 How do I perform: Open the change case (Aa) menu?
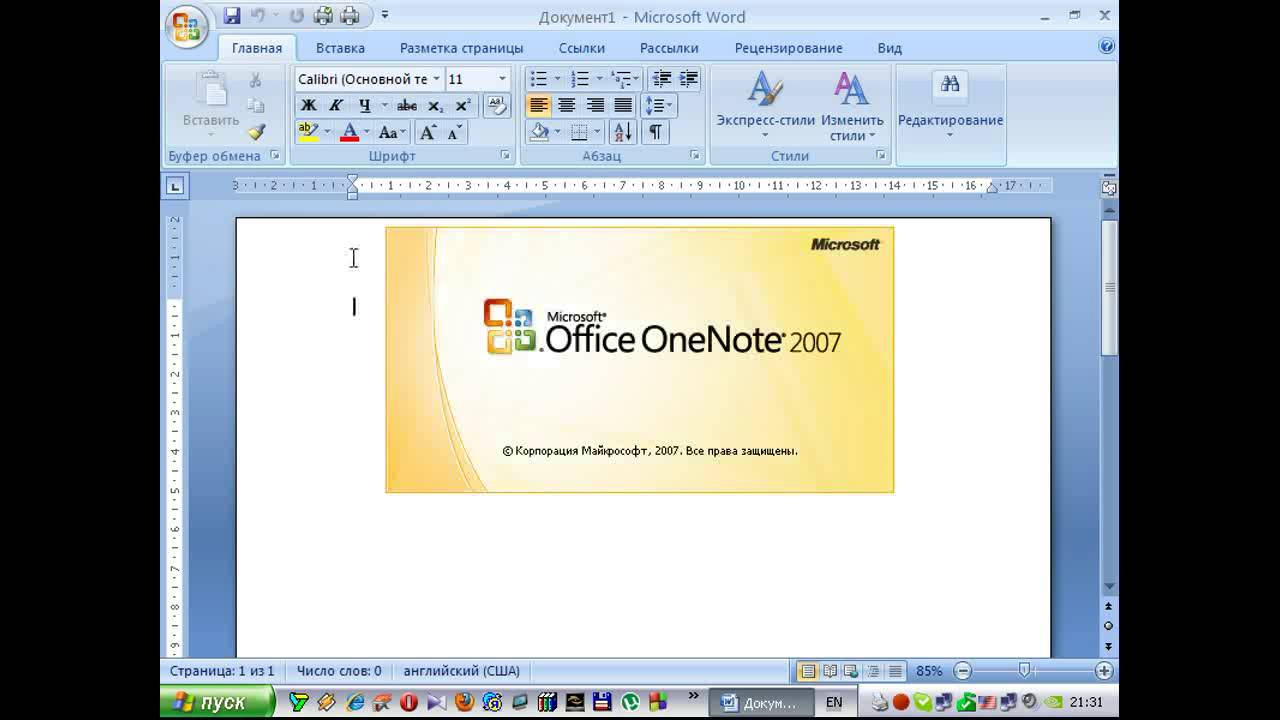392,132
